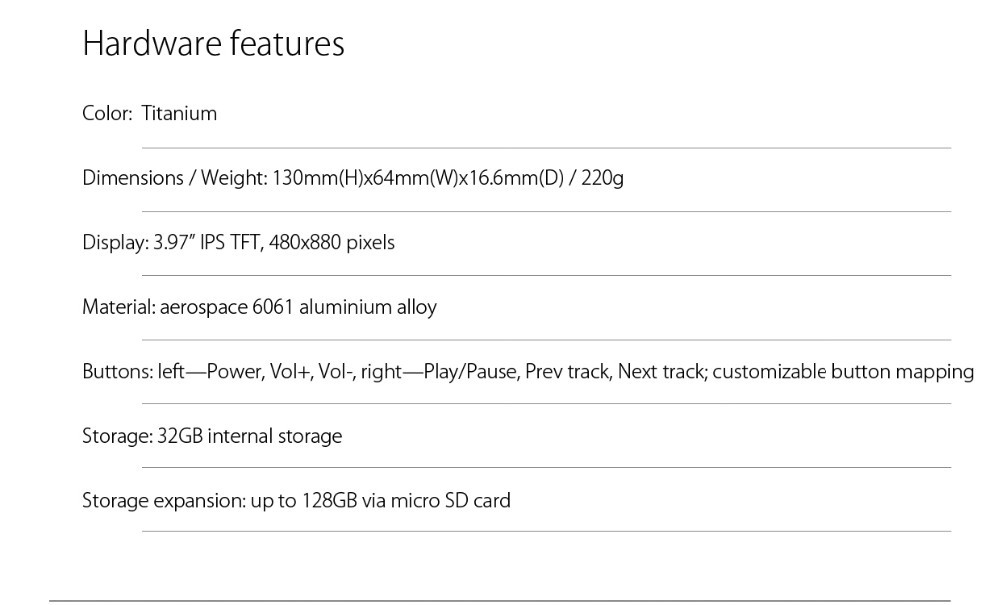
Task: Click the Color label text
Action: 106,114
